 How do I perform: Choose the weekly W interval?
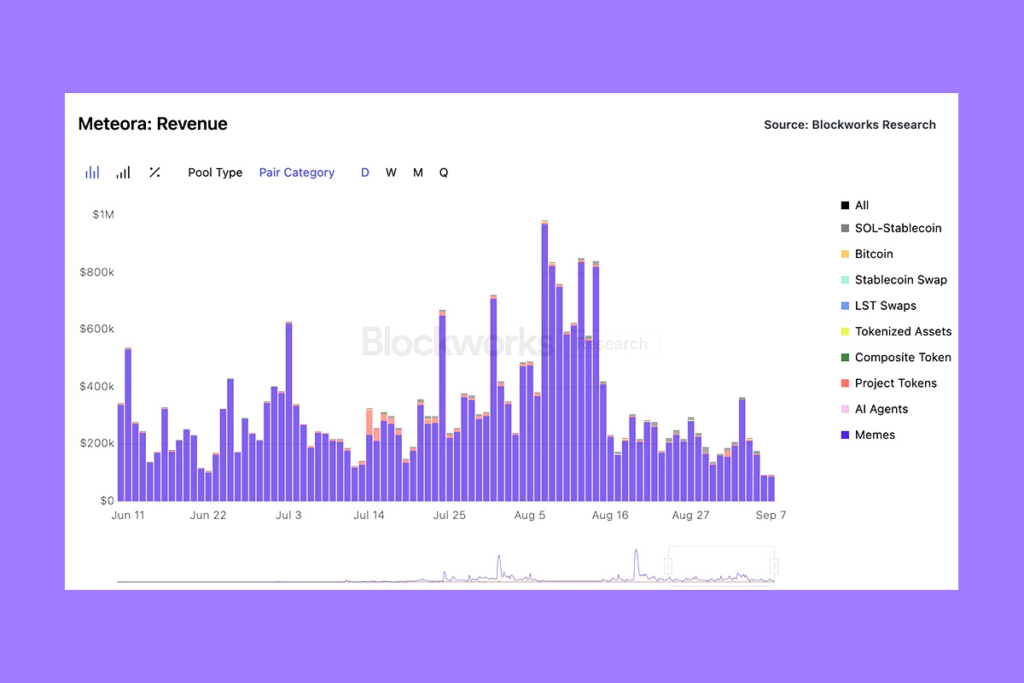click(391, 172)
